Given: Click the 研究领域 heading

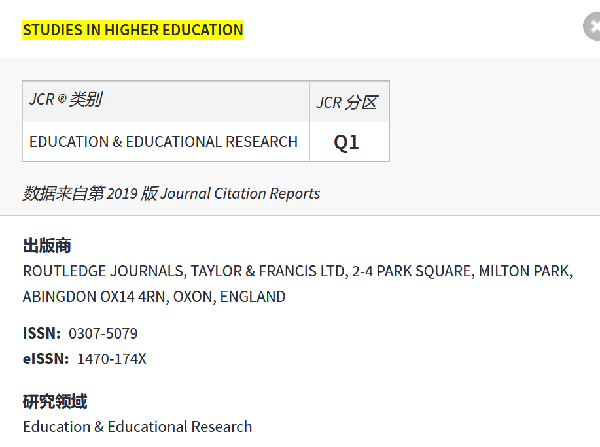Looking at the screenshot, I should click(55, 401).
